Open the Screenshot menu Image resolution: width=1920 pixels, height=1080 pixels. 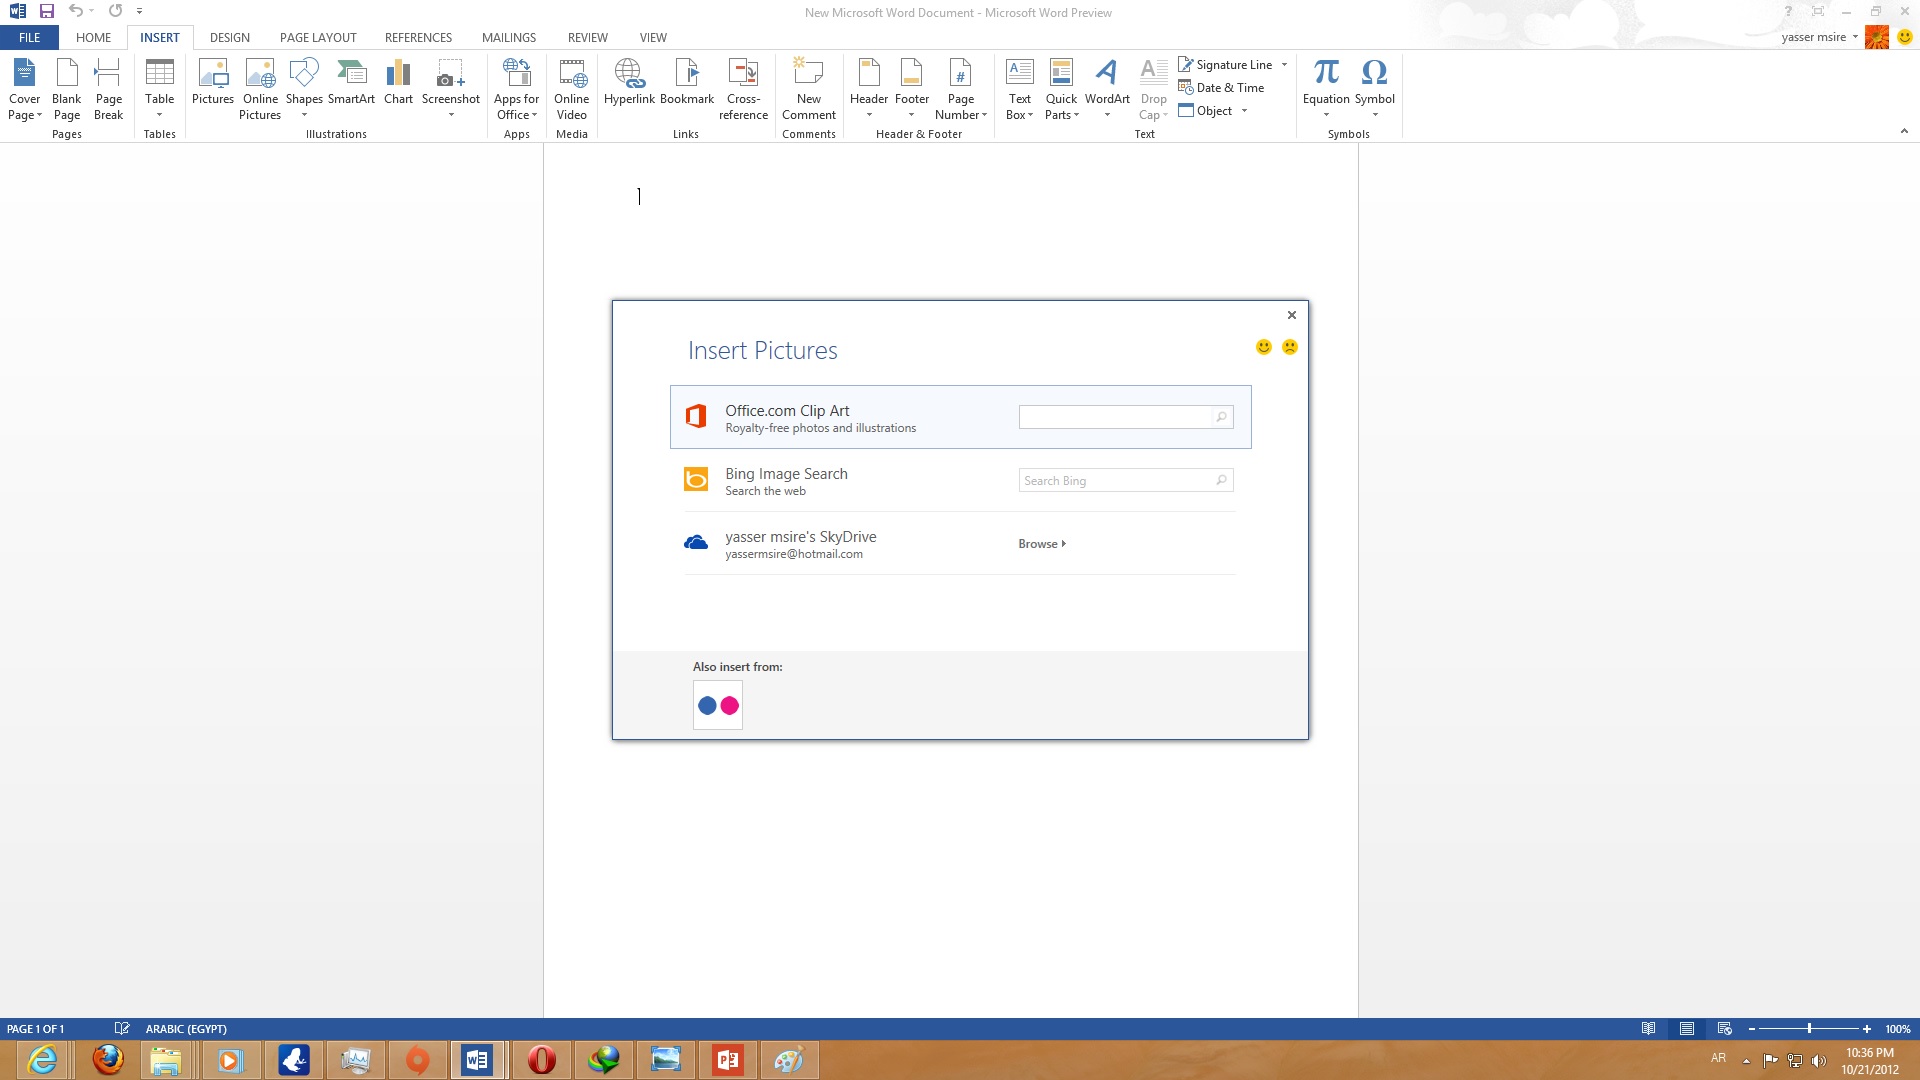[x=451, y=89]
